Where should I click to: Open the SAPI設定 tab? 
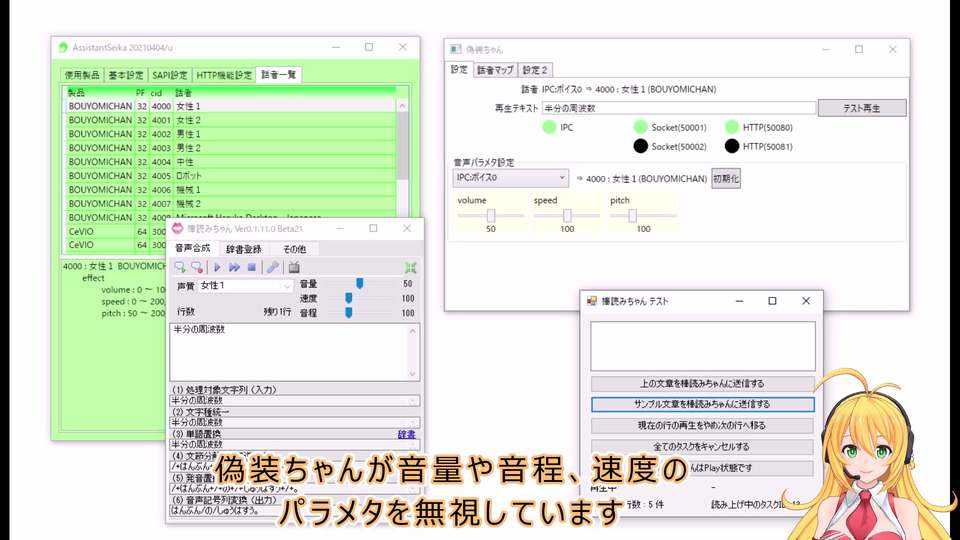coord(170,75)
